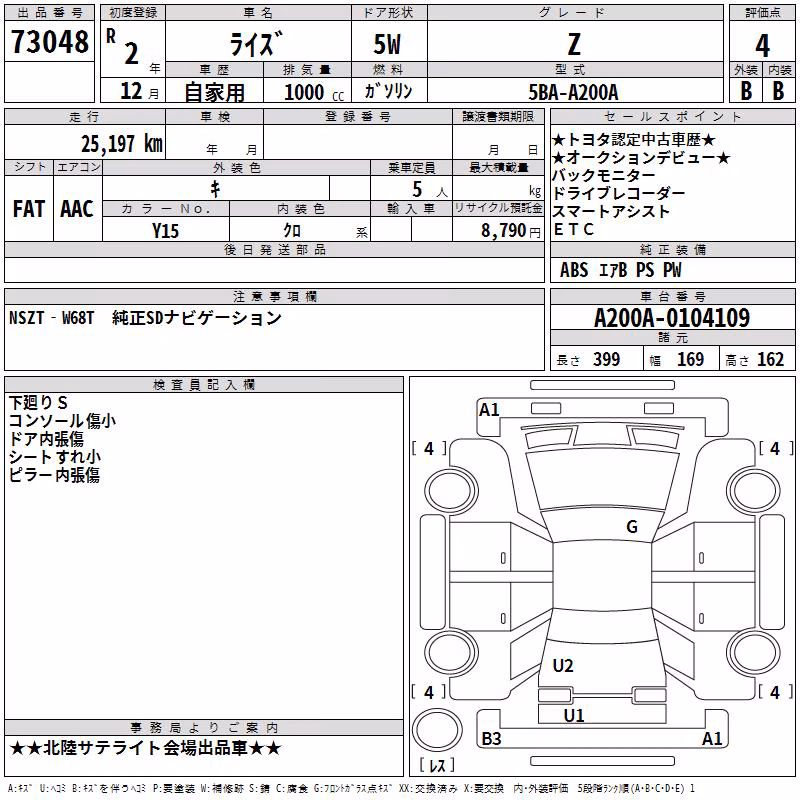This screenshot has width=800, height=800.
Task: Select the car name ライズ
Action: pyautogui.click(x=256, y=44)
